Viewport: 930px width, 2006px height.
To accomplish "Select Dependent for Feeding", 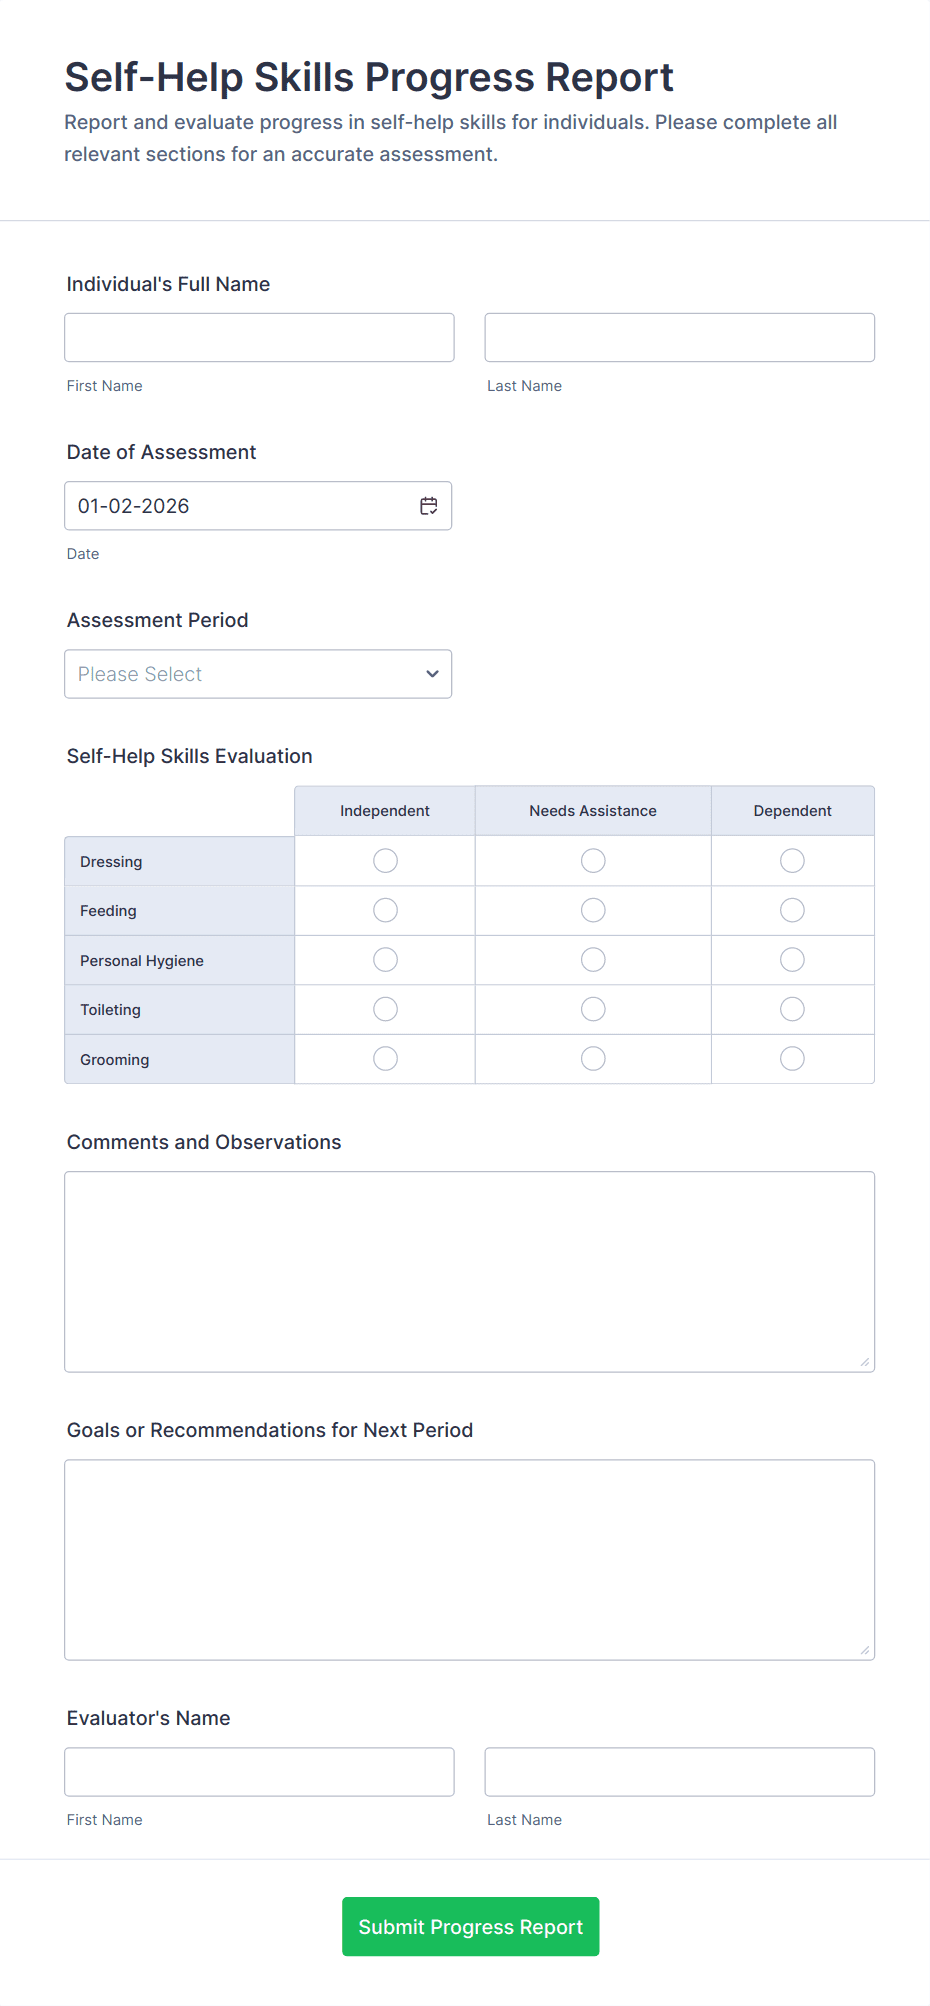I will [791, 910].
